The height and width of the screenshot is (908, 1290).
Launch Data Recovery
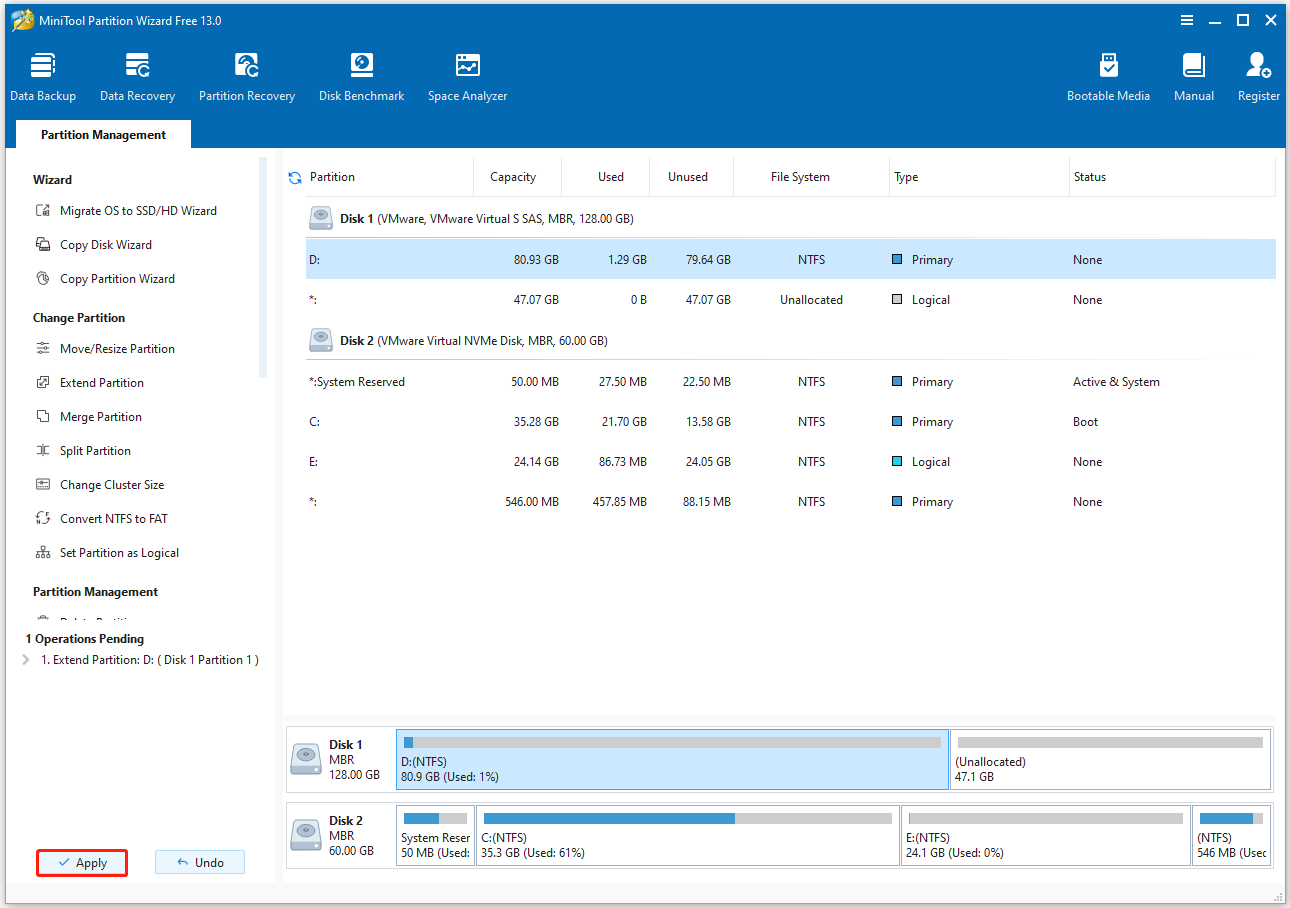click(x=137, y=76)
